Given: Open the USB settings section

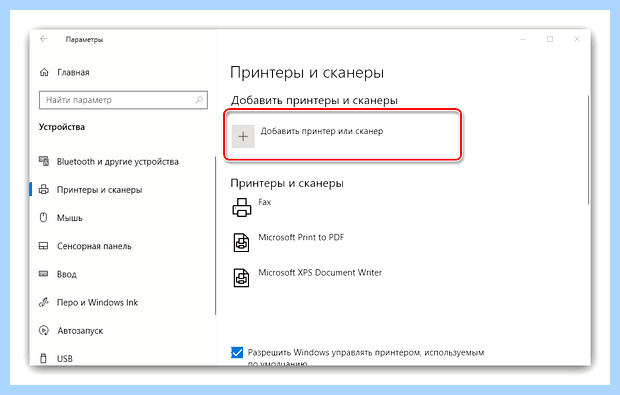Looking at the screenshot, I should point(65,359).
